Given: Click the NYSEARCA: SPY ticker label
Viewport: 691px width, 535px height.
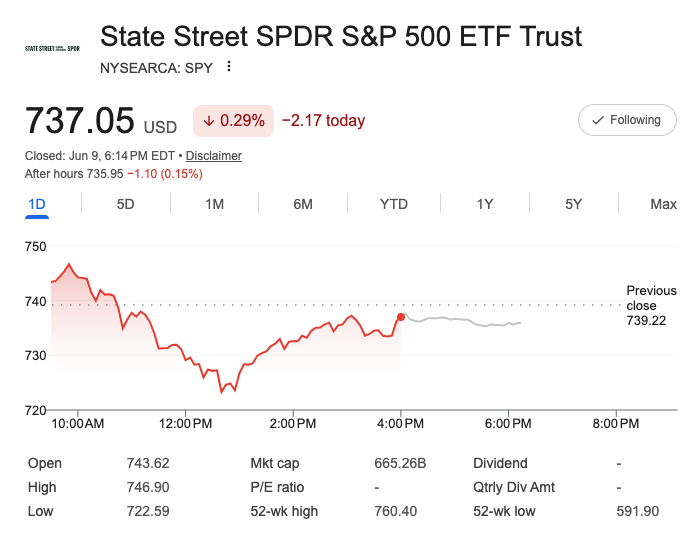Looking at the screenshot, I should pos(156,68).
